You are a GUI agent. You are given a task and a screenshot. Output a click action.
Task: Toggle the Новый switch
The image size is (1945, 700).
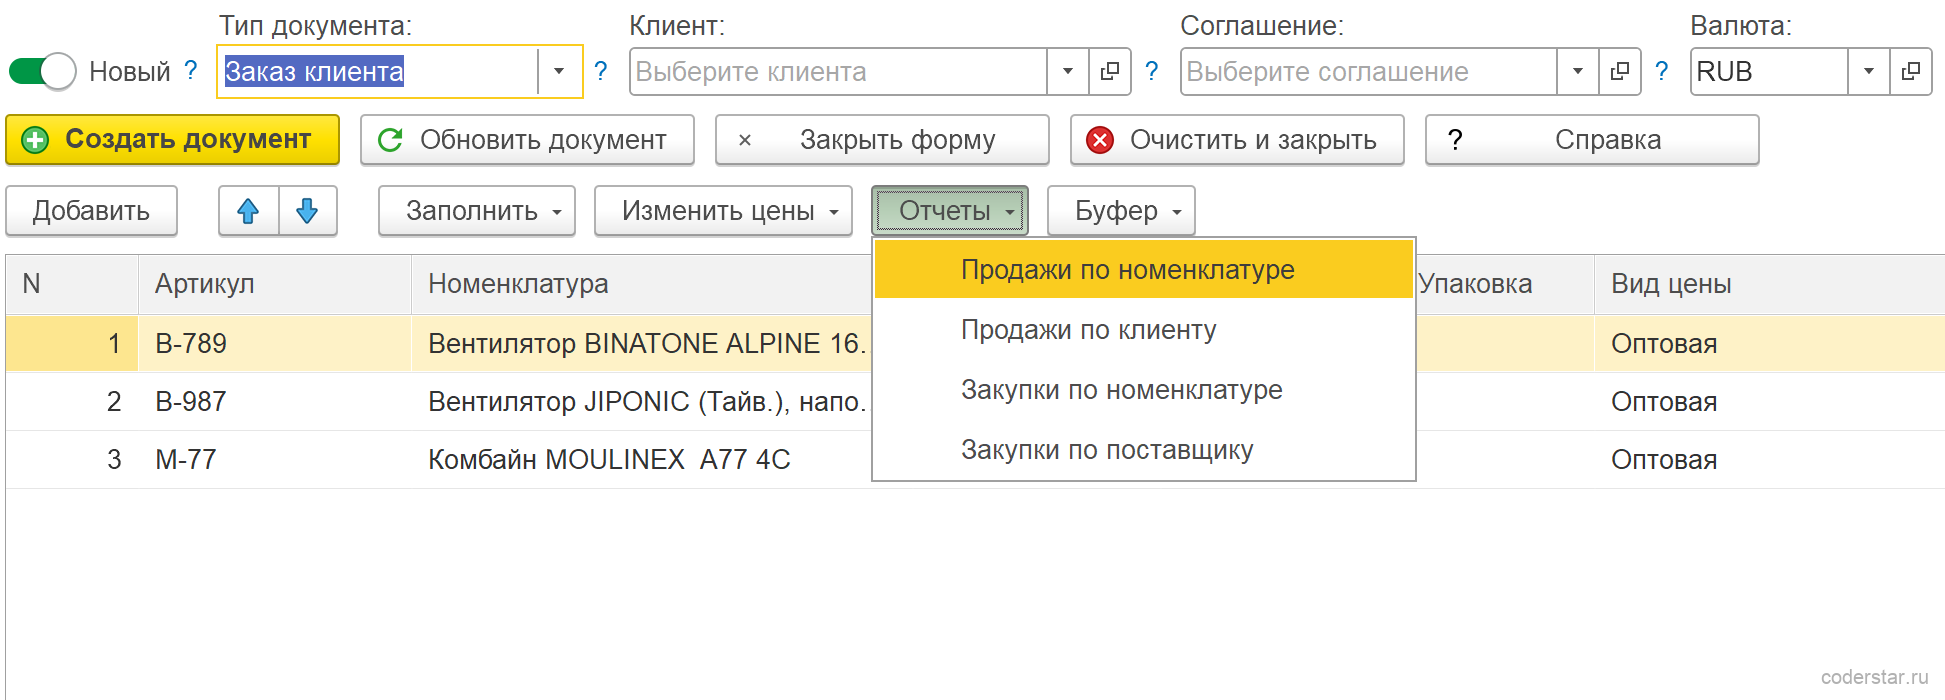[42, 72]
